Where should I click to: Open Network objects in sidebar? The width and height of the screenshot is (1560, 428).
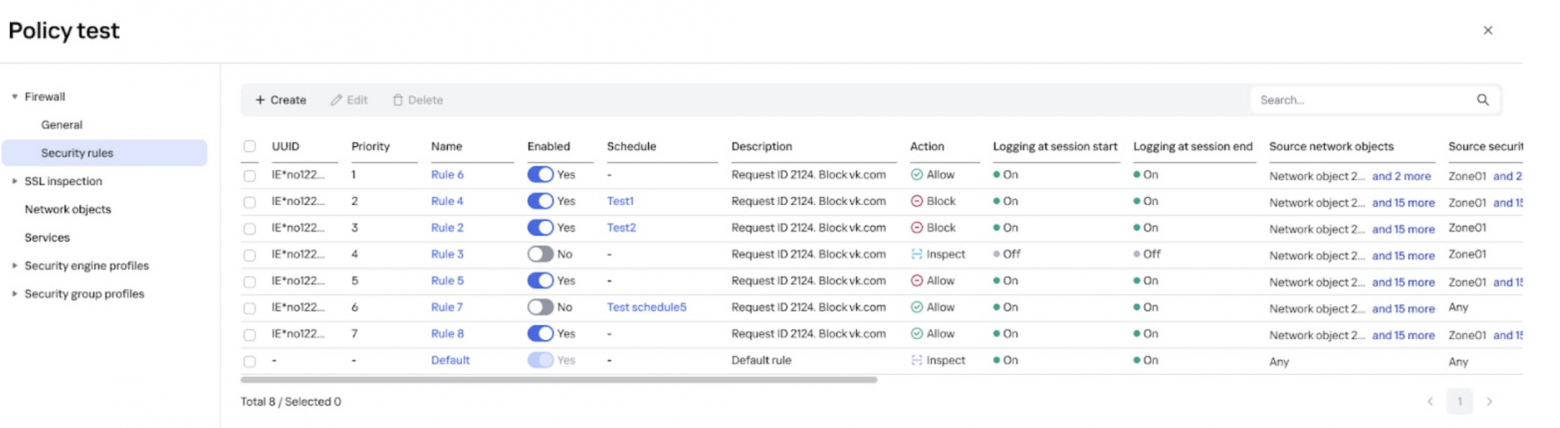click(x=68, y=210)
